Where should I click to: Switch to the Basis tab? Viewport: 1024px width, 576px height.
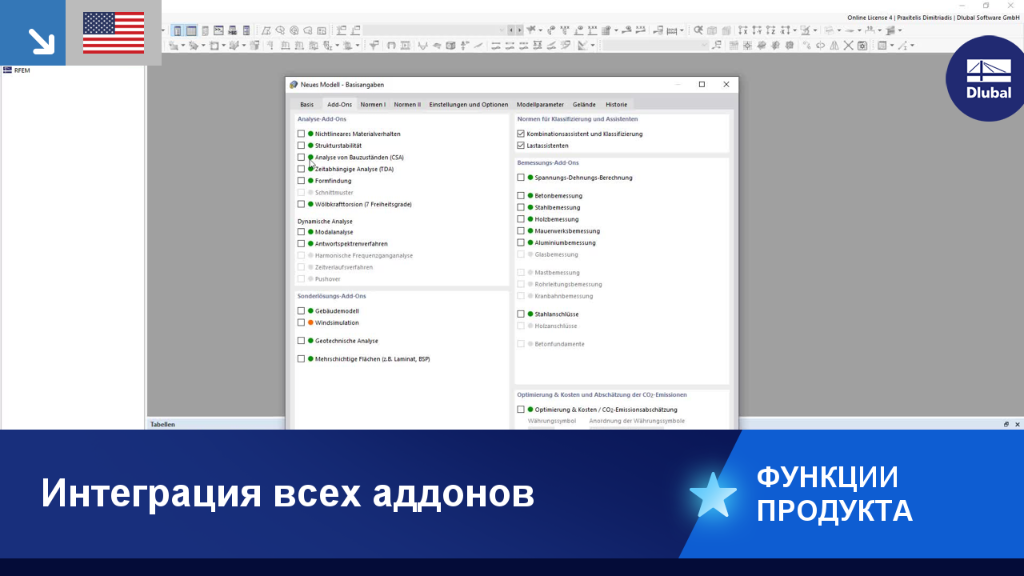307,104
